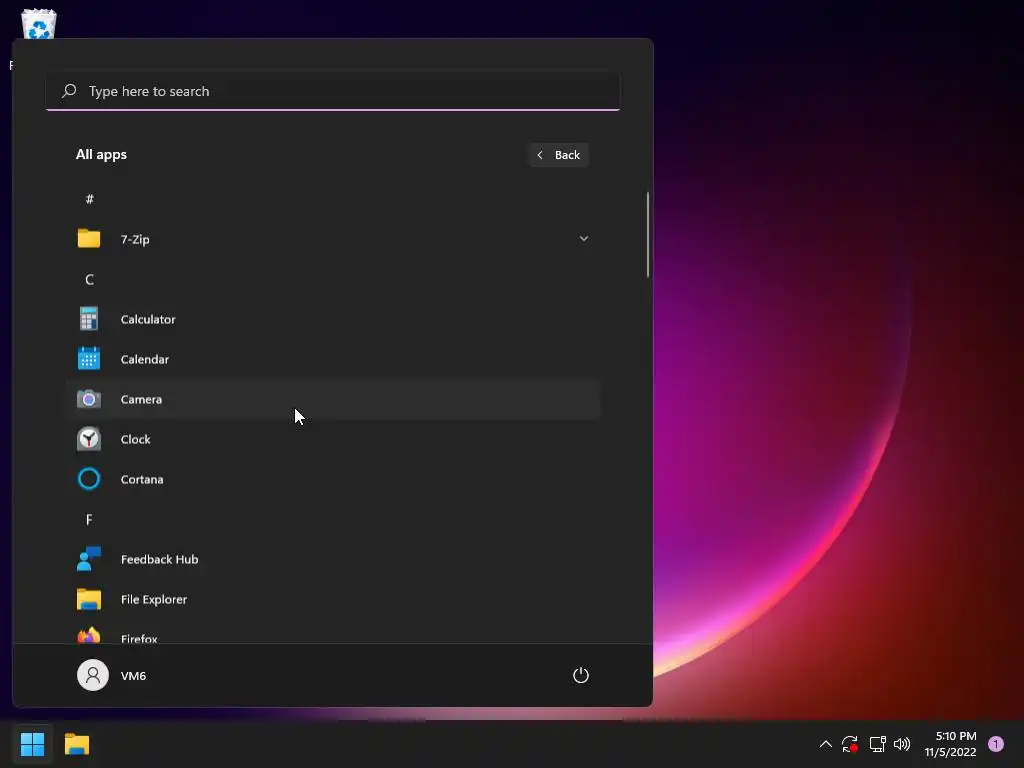1024x768 pixels.
Task: Open File Explorer from the taskbar
Action: coord(76,744)
